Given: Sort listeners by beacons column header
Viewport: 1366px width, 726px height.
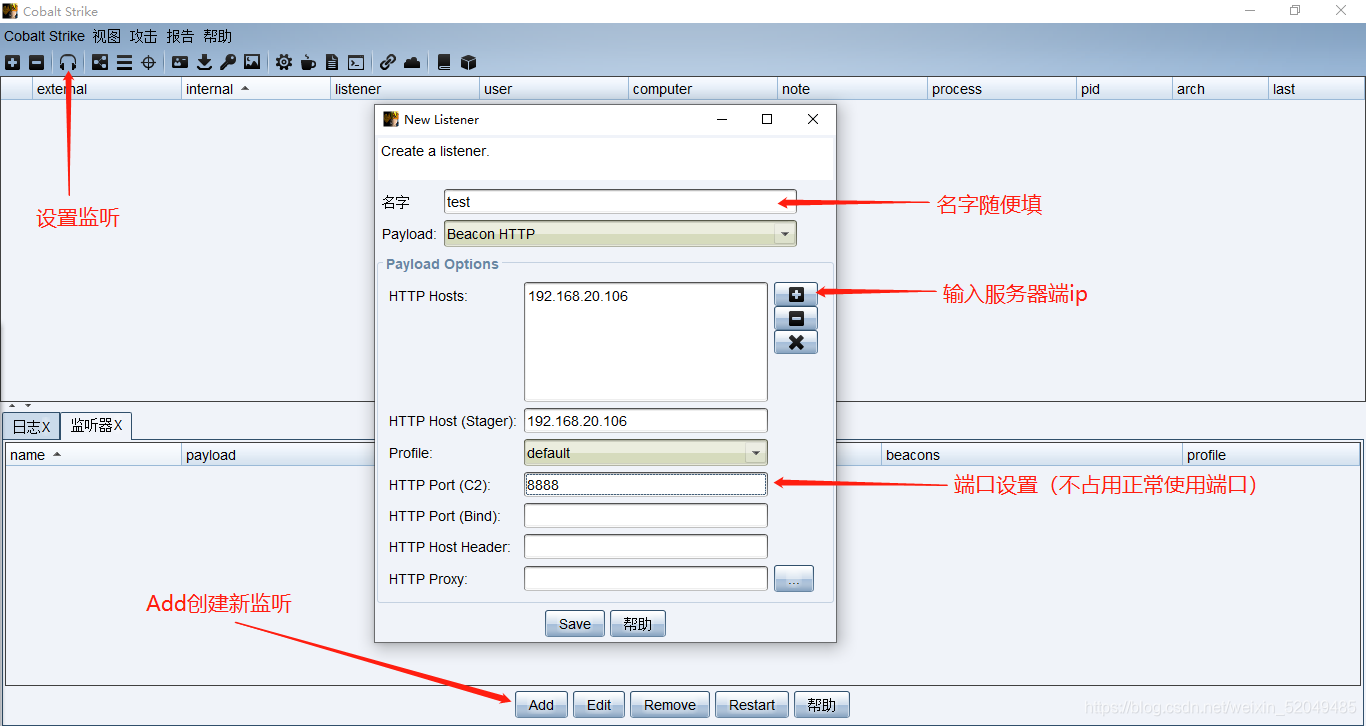Looking at the screenshot, I should pyautogui.click(x=1031, y=455).
